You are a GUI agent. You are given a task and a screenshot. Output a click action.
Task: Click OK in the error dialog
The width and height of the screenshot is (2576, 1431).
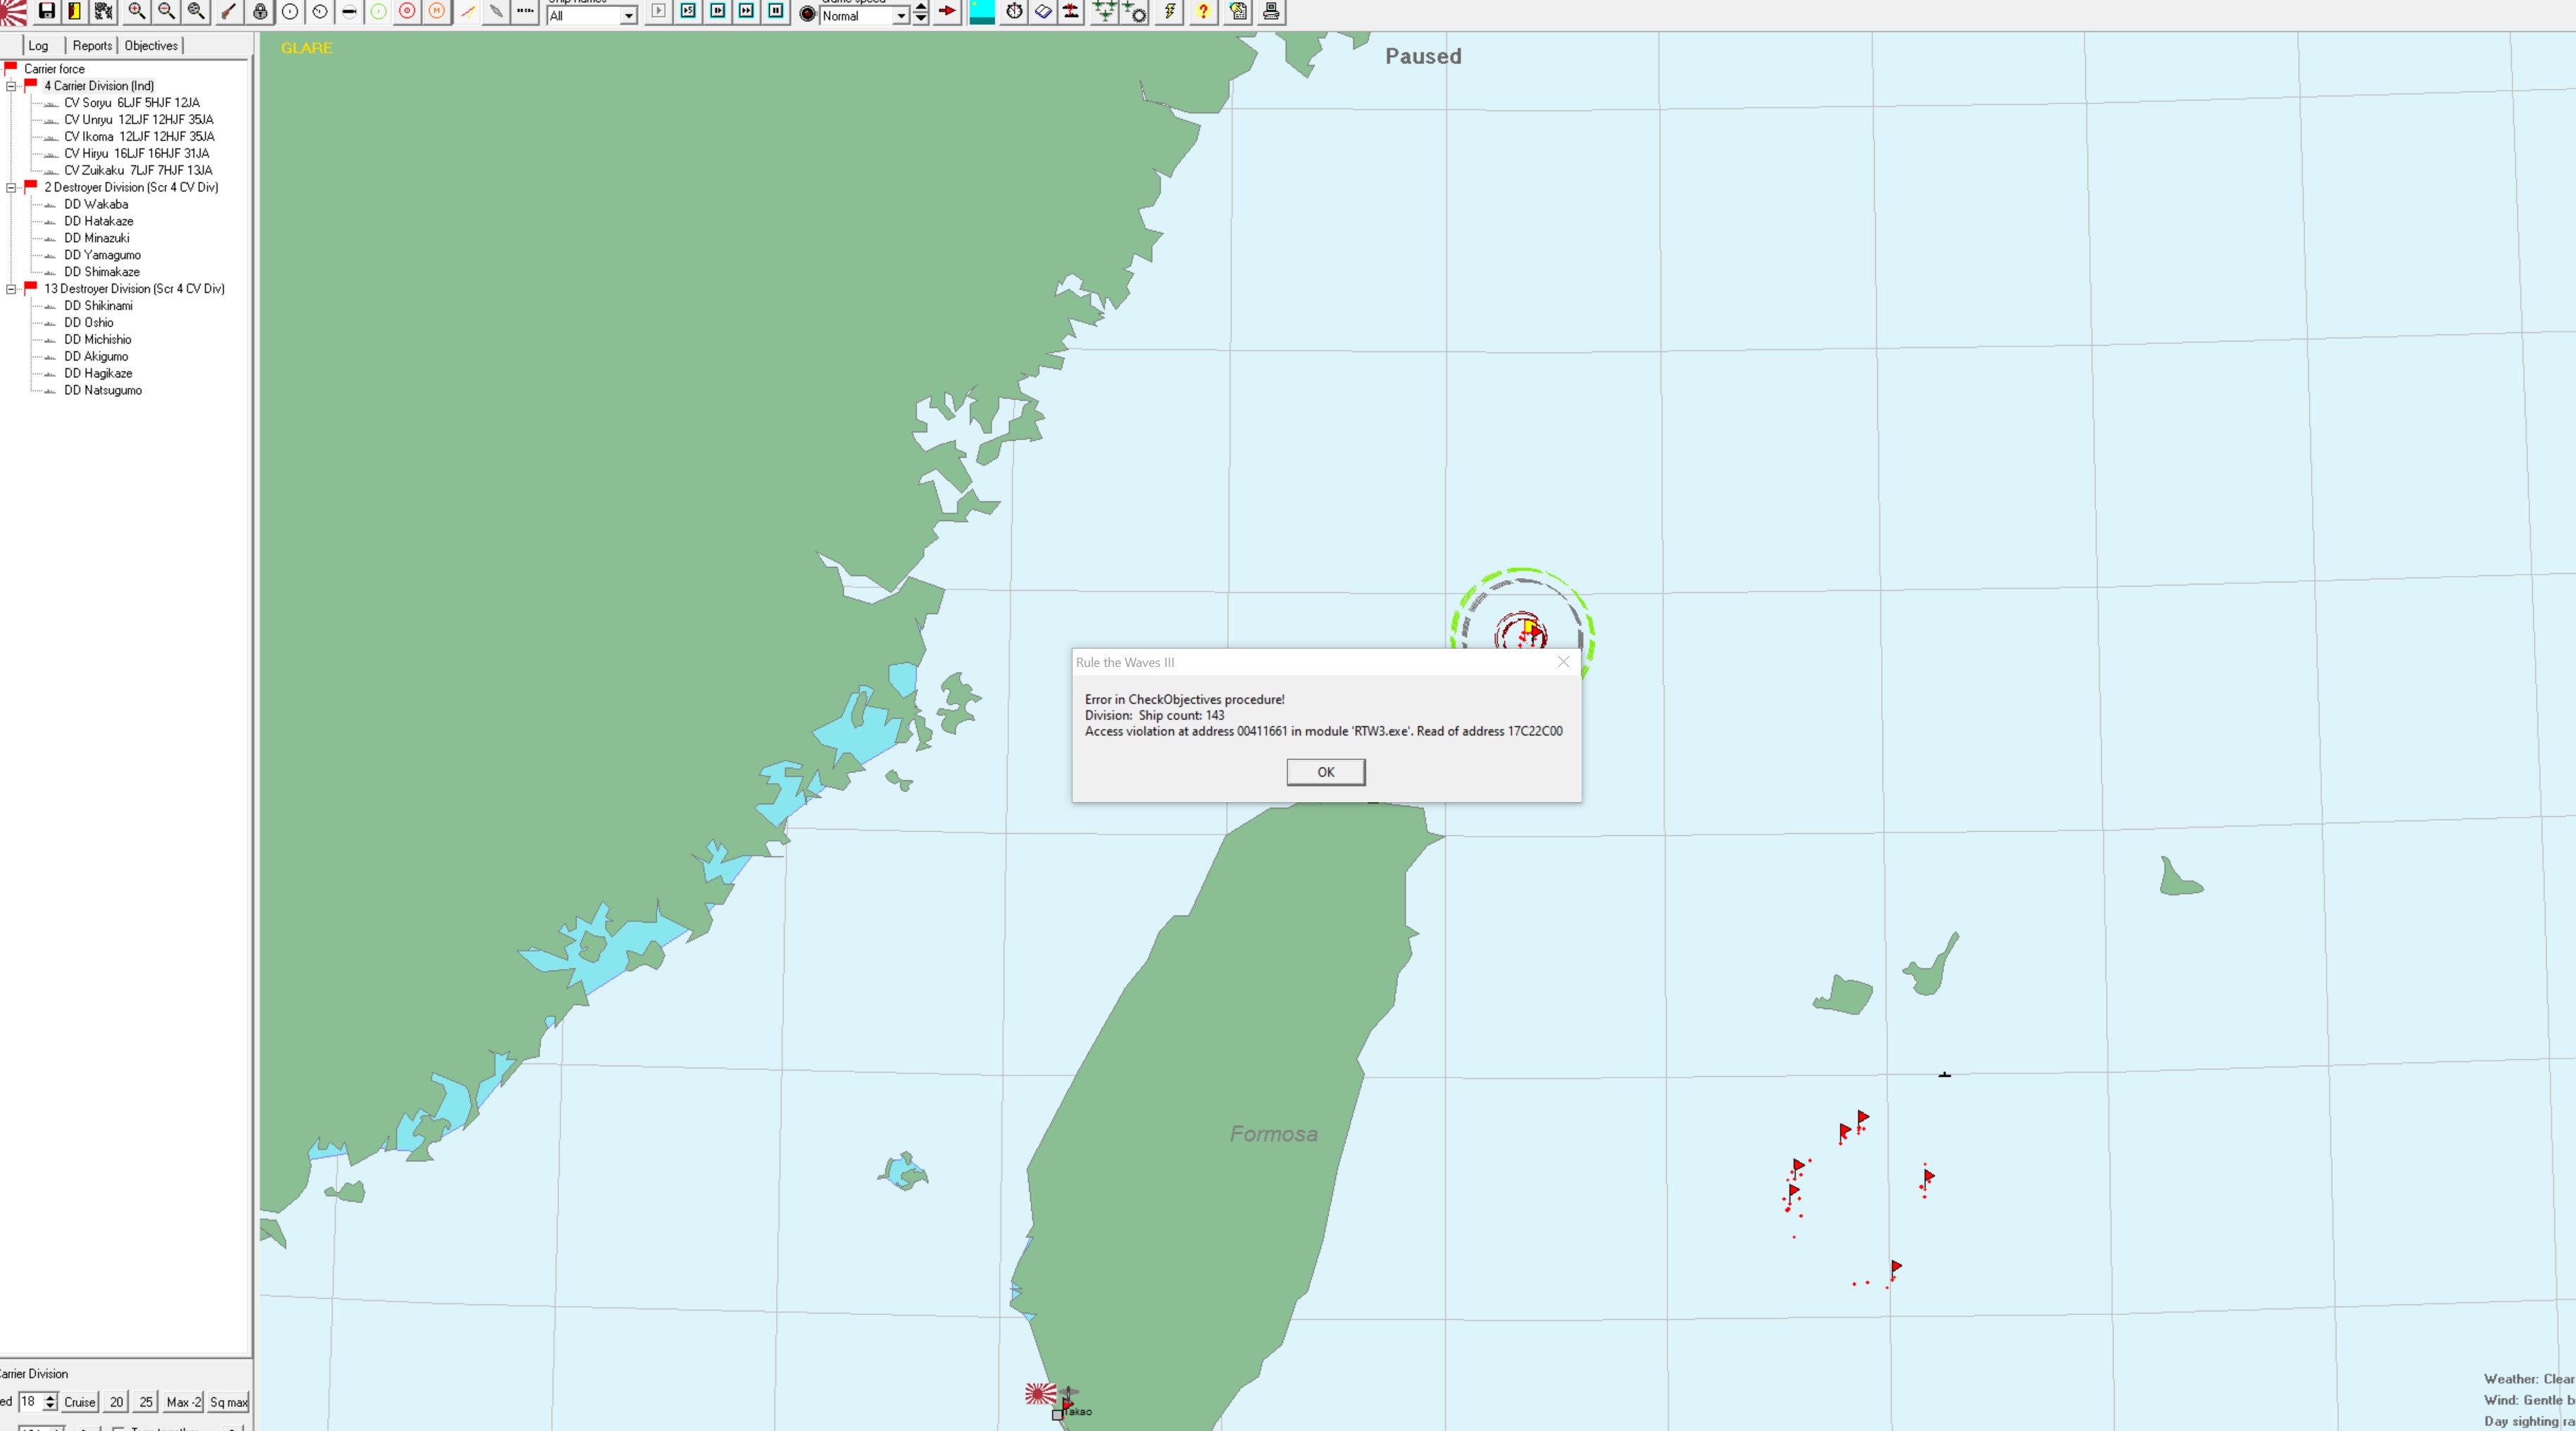(x=1325, y=772)
